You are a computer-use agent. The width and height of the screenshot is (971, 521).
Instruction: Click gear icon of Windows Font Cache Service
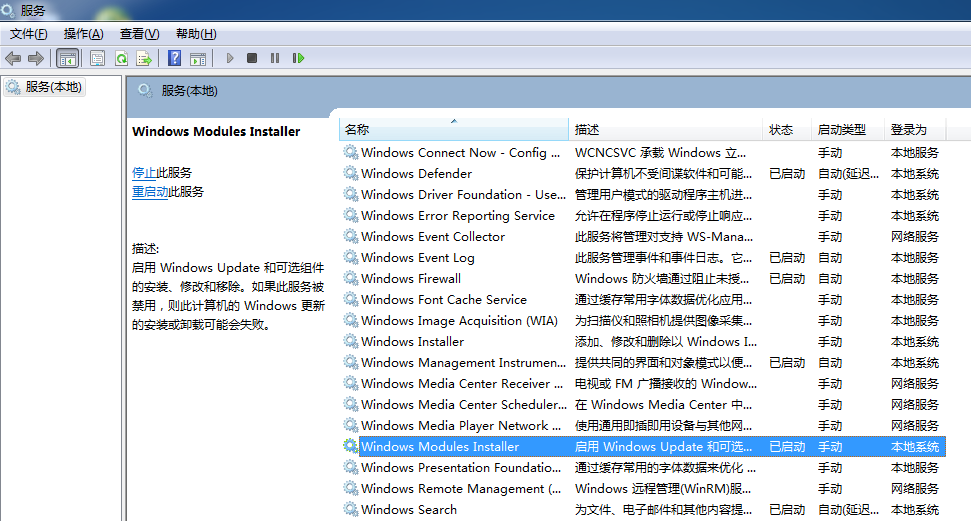(x=351, y=299)
